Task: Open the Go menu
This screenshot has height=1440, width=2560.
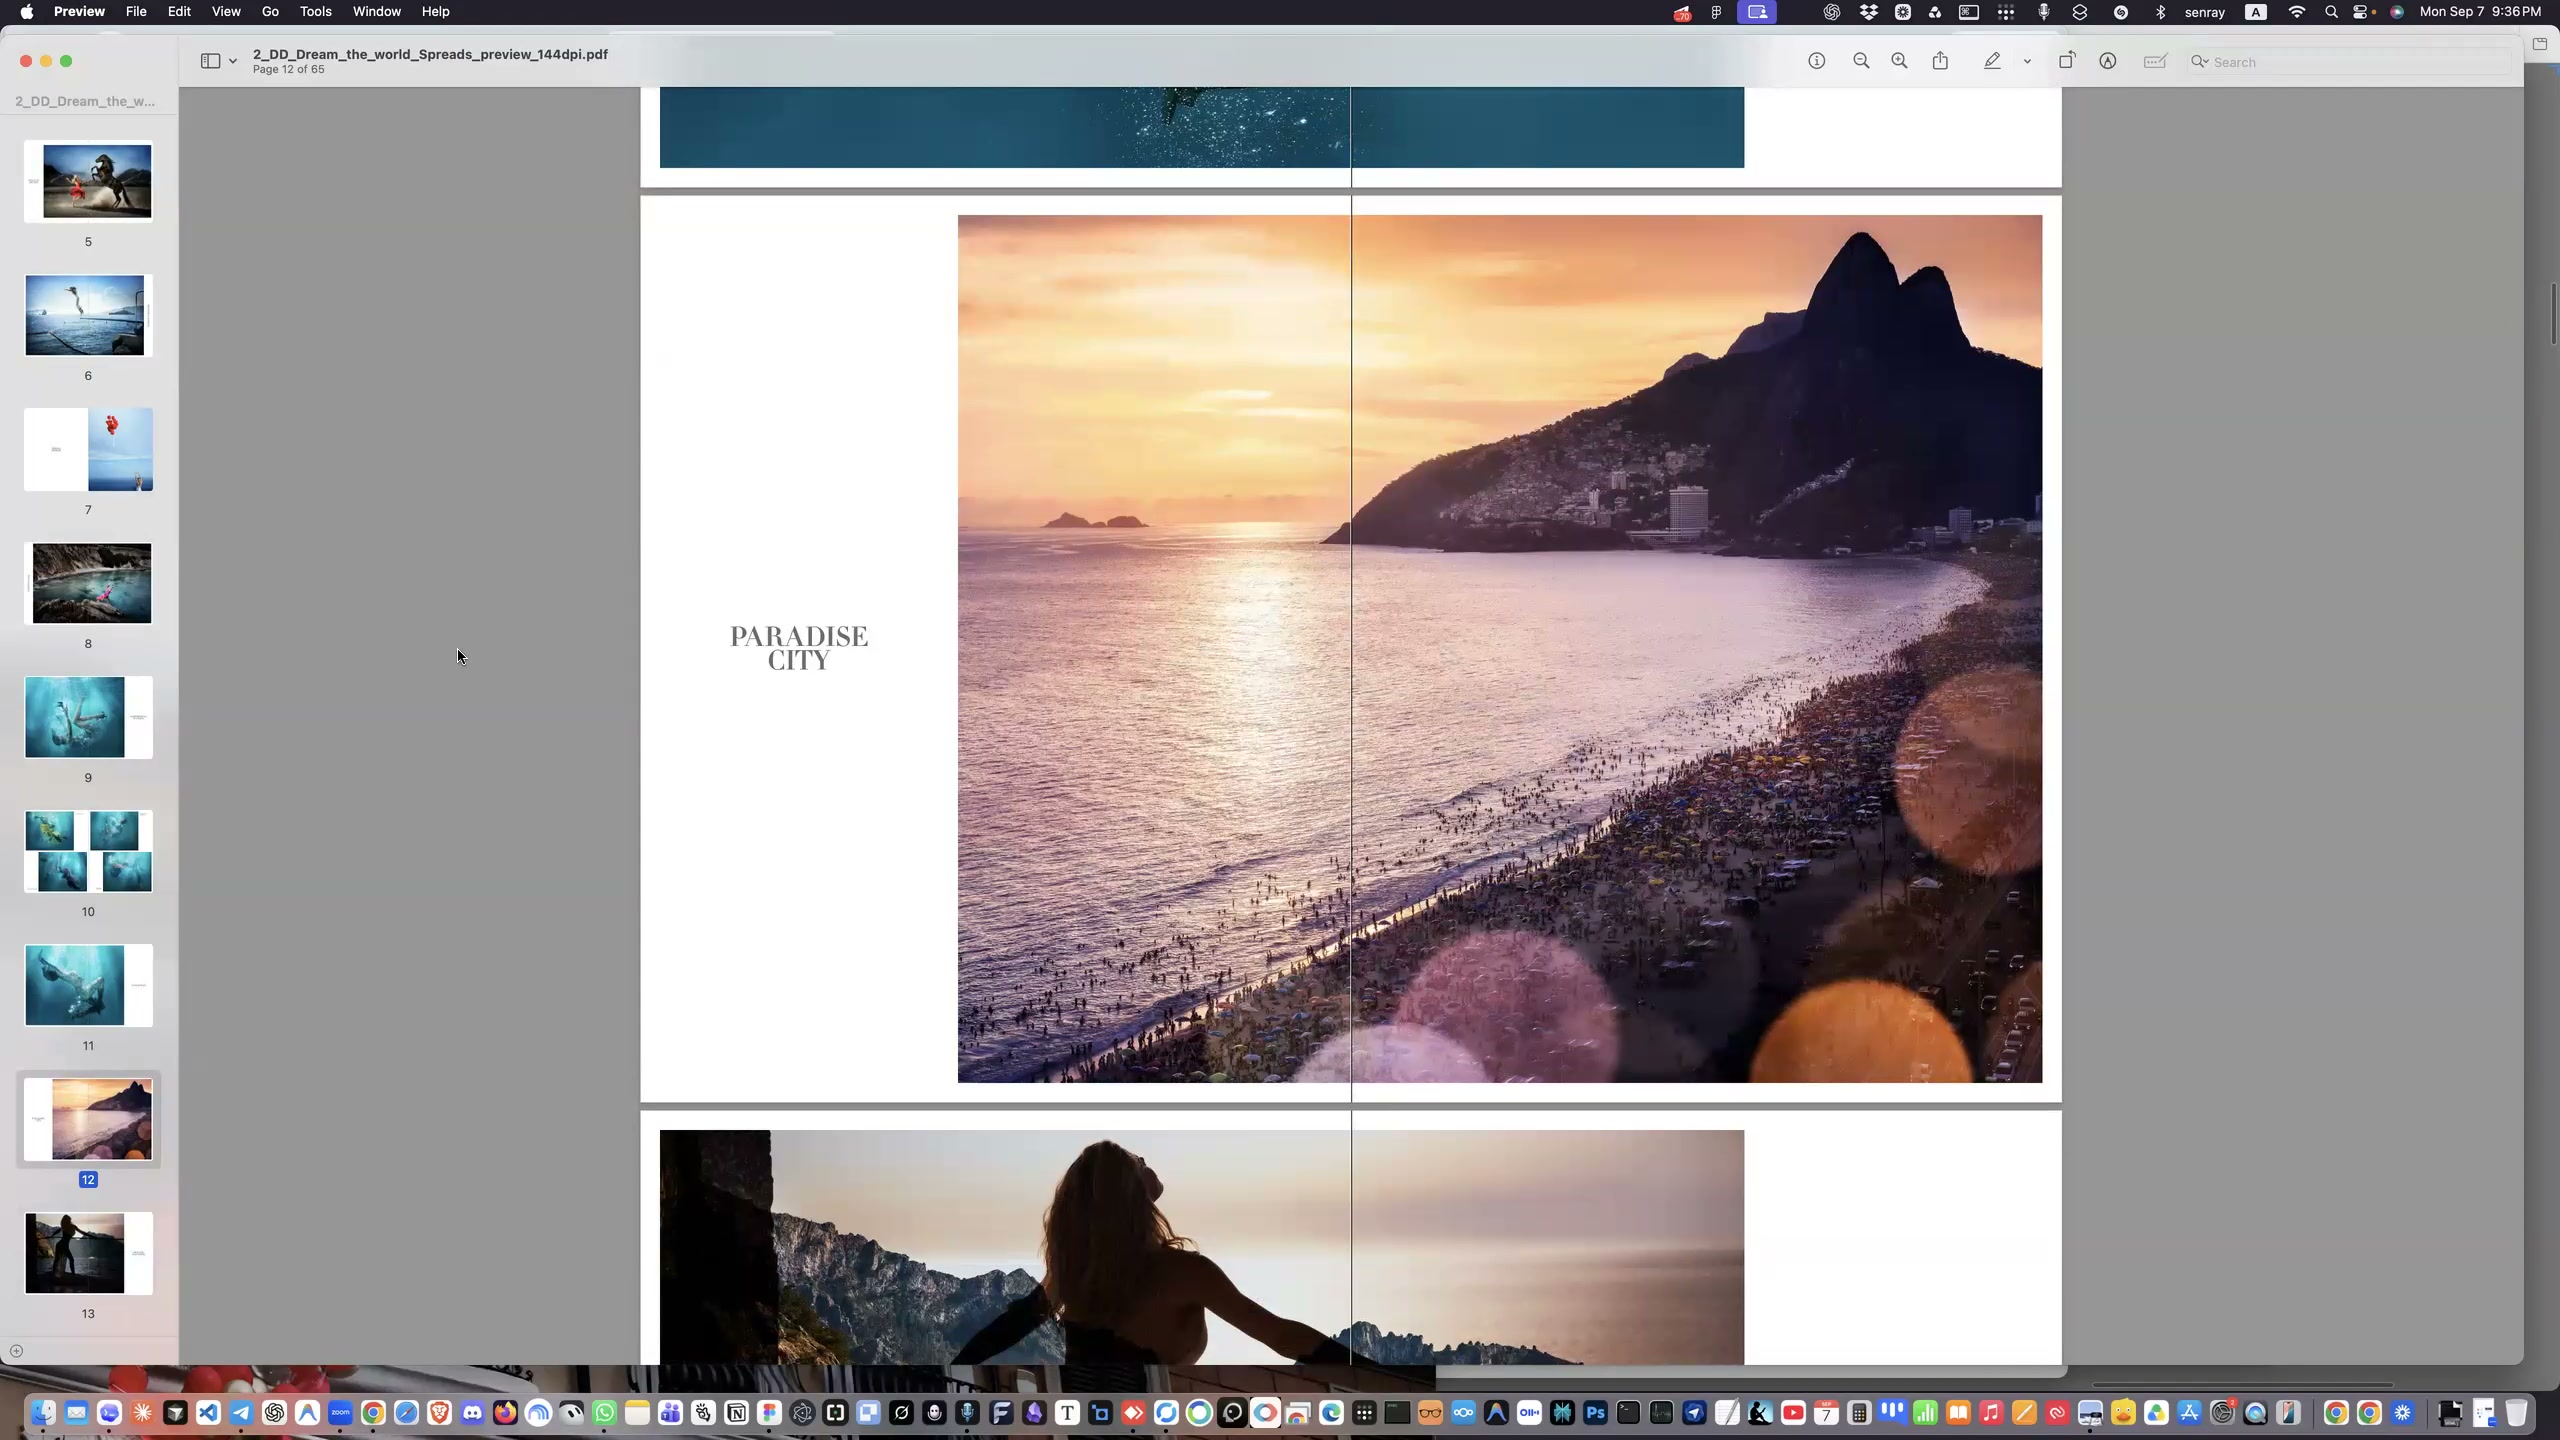Action: pyautogui.click(x=270, y=12)
